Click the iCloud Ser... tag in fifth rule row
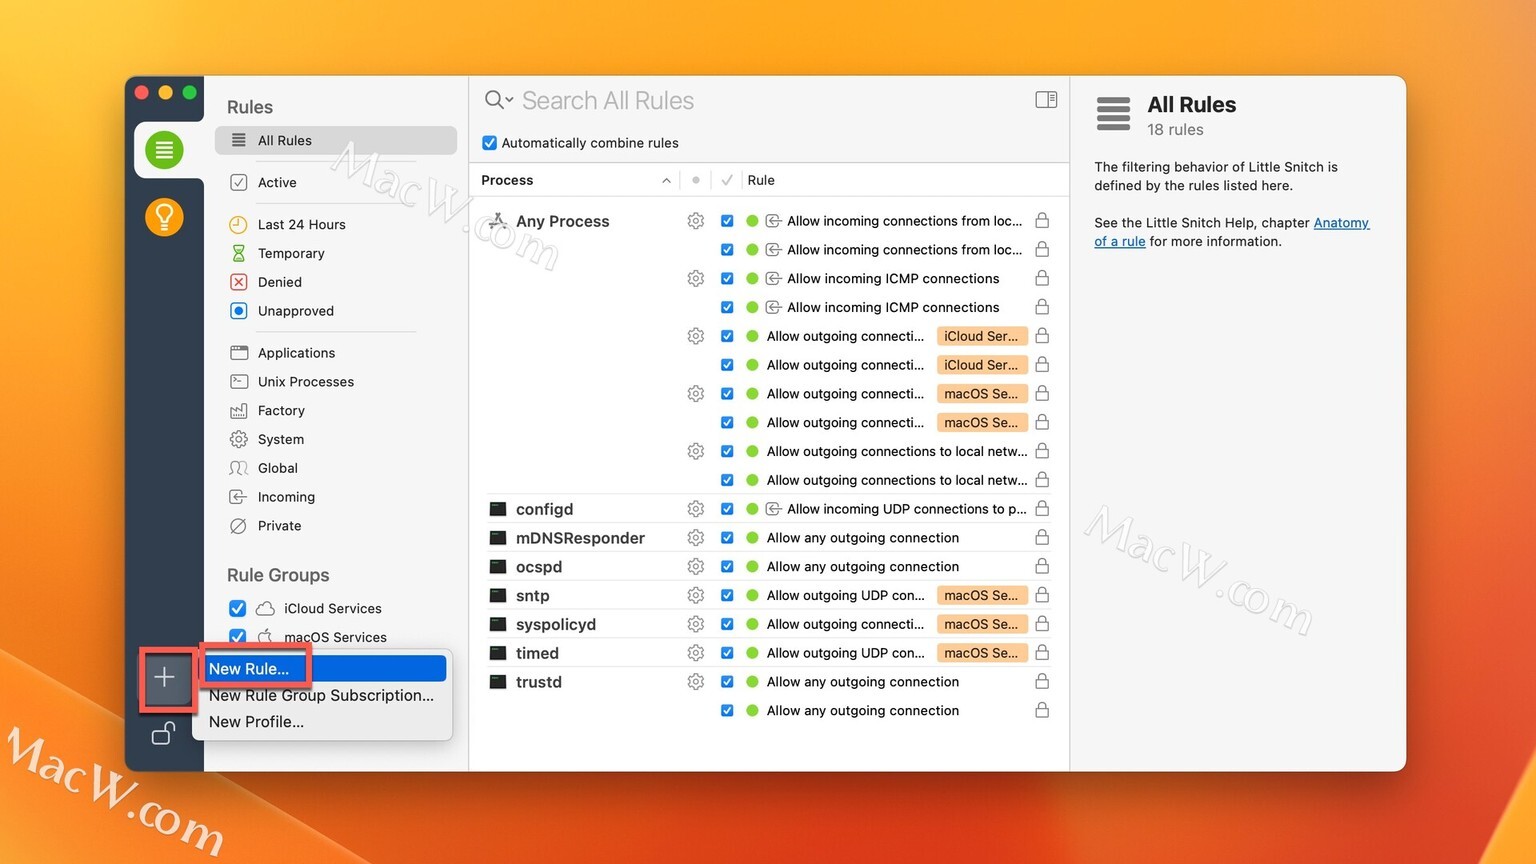This screenshot has height=864, width=1536. (x=982, y=336)
